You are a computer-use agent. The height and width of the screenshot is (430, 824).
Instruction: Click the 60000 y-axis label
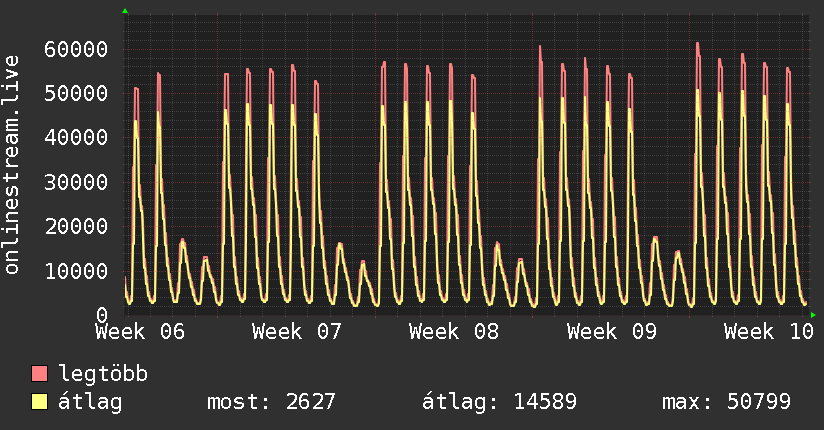76,49
